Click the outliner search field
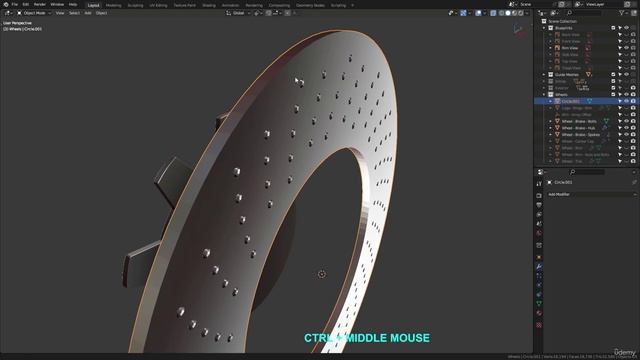The height and width of the screenshot is (360, 640). click(584, 13)
